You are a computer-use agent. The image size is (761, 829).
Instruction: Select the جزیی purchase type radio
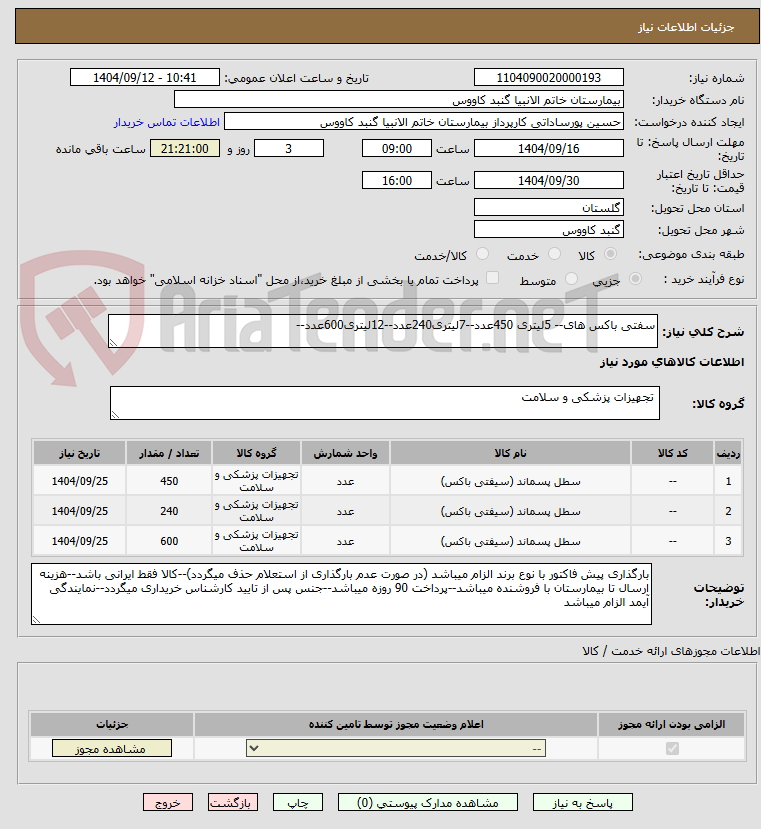click(x=635, y=279)
